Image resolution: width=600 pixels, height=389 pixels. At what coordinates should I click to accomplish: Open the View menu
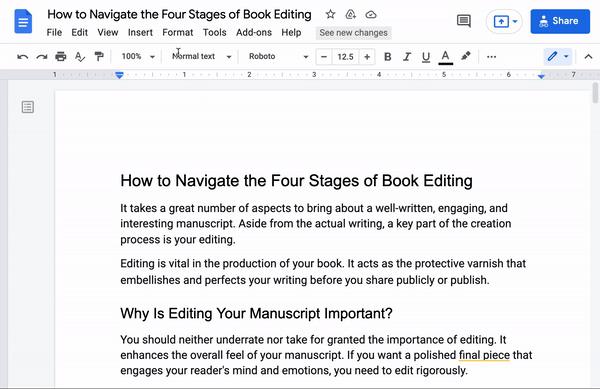click(x=108, y=33)
